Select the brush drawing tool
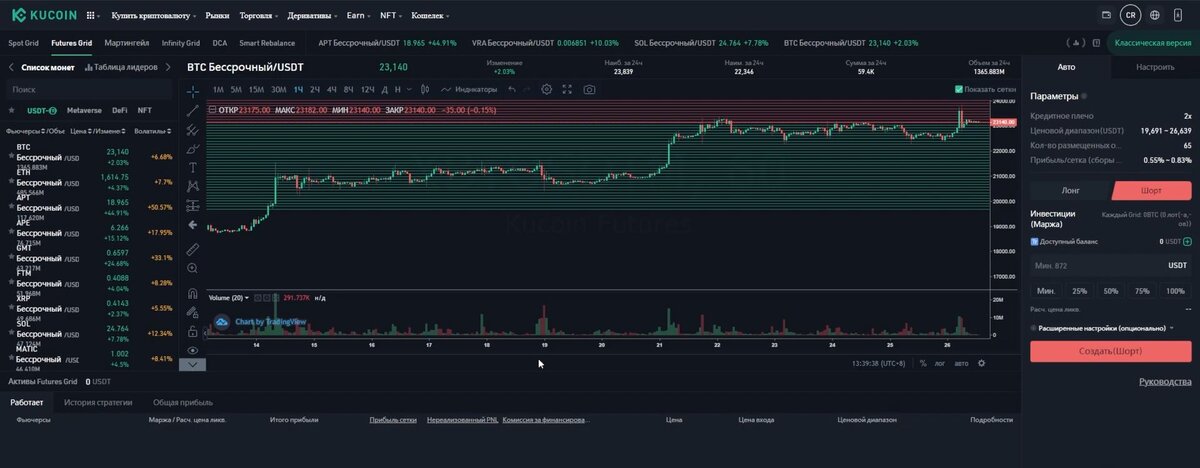This screenshot has height=468, width=1200. (x=193, y=148)
